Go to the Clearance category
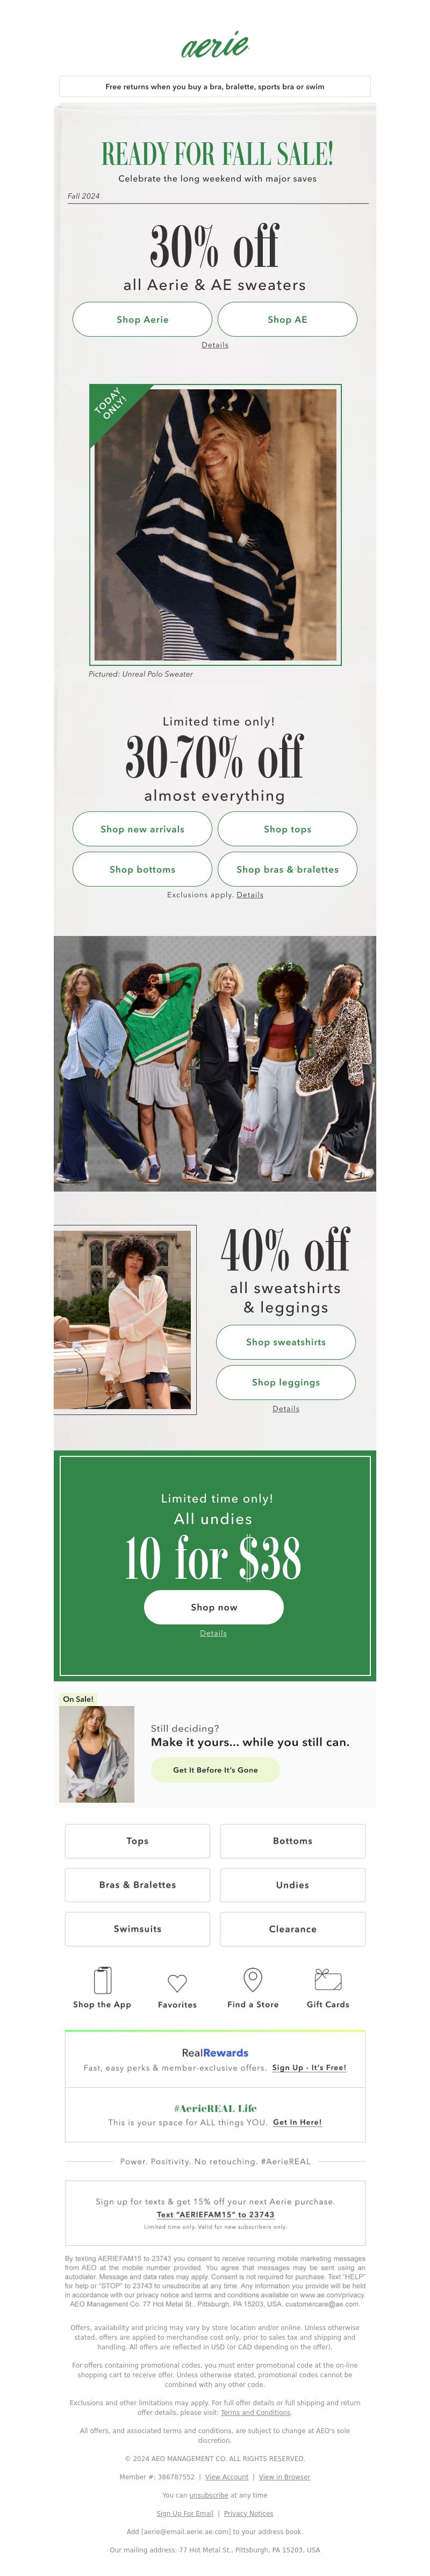 pyautogui.click(x=292, y=1928)
